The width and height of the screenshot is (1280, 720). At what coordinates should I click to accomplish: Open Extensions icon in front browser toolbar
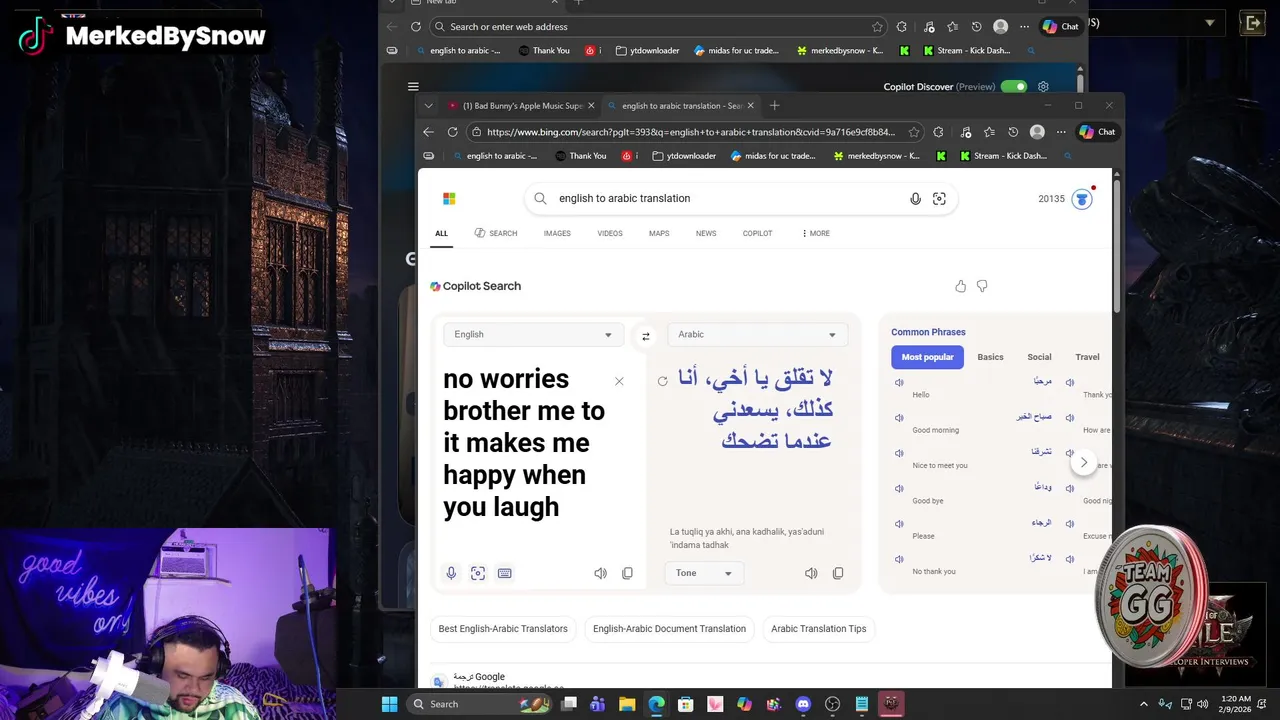[x=938, y=132]
